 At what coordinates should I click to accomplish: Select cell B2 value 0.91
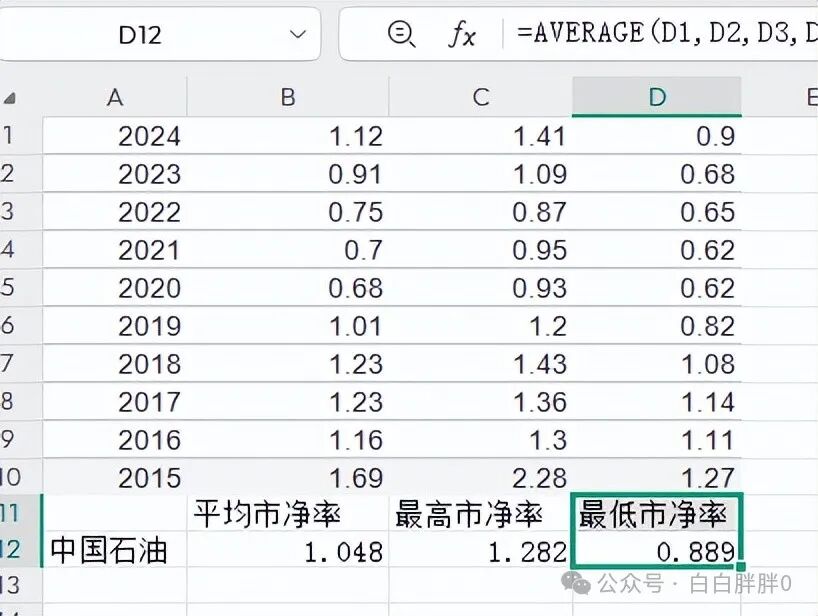[x=288, y=174]
